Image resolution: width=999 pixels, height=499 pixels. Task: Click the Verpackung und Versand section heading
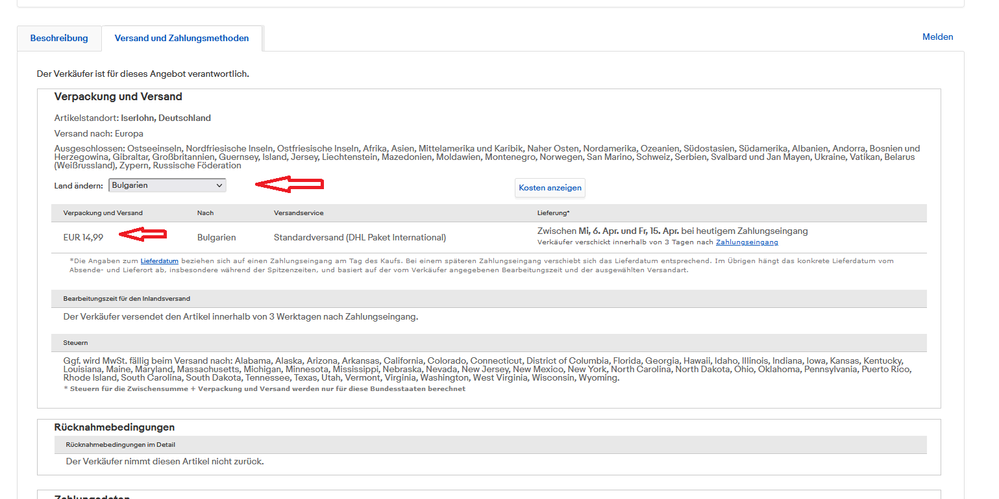point(118,97)
